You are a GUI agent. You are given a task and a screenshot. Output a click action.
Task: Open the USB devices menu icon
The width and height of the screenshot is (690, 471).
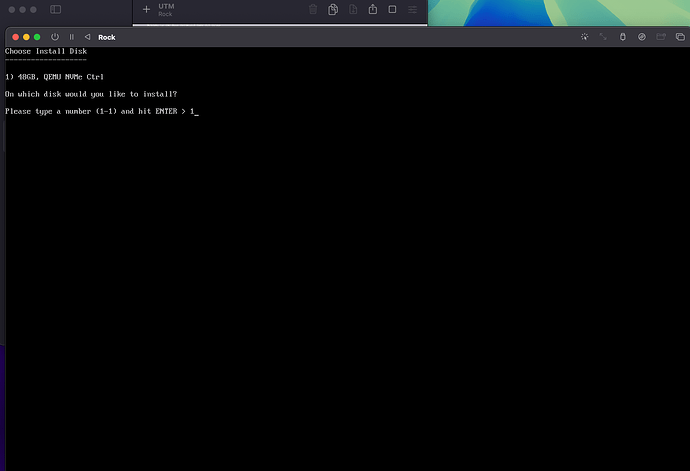point(622,37)
